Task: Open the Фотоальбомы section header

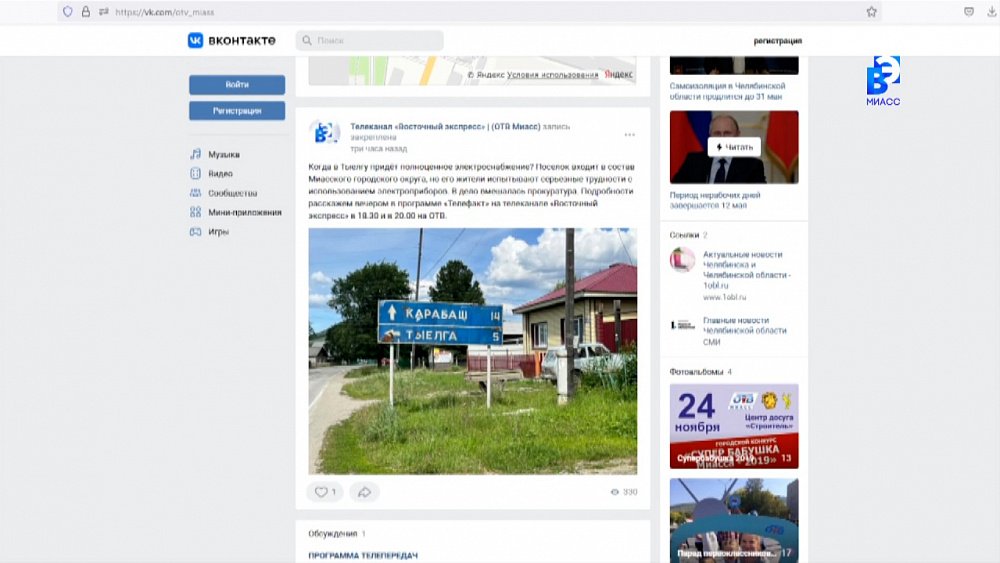Action: pos(696,372)
